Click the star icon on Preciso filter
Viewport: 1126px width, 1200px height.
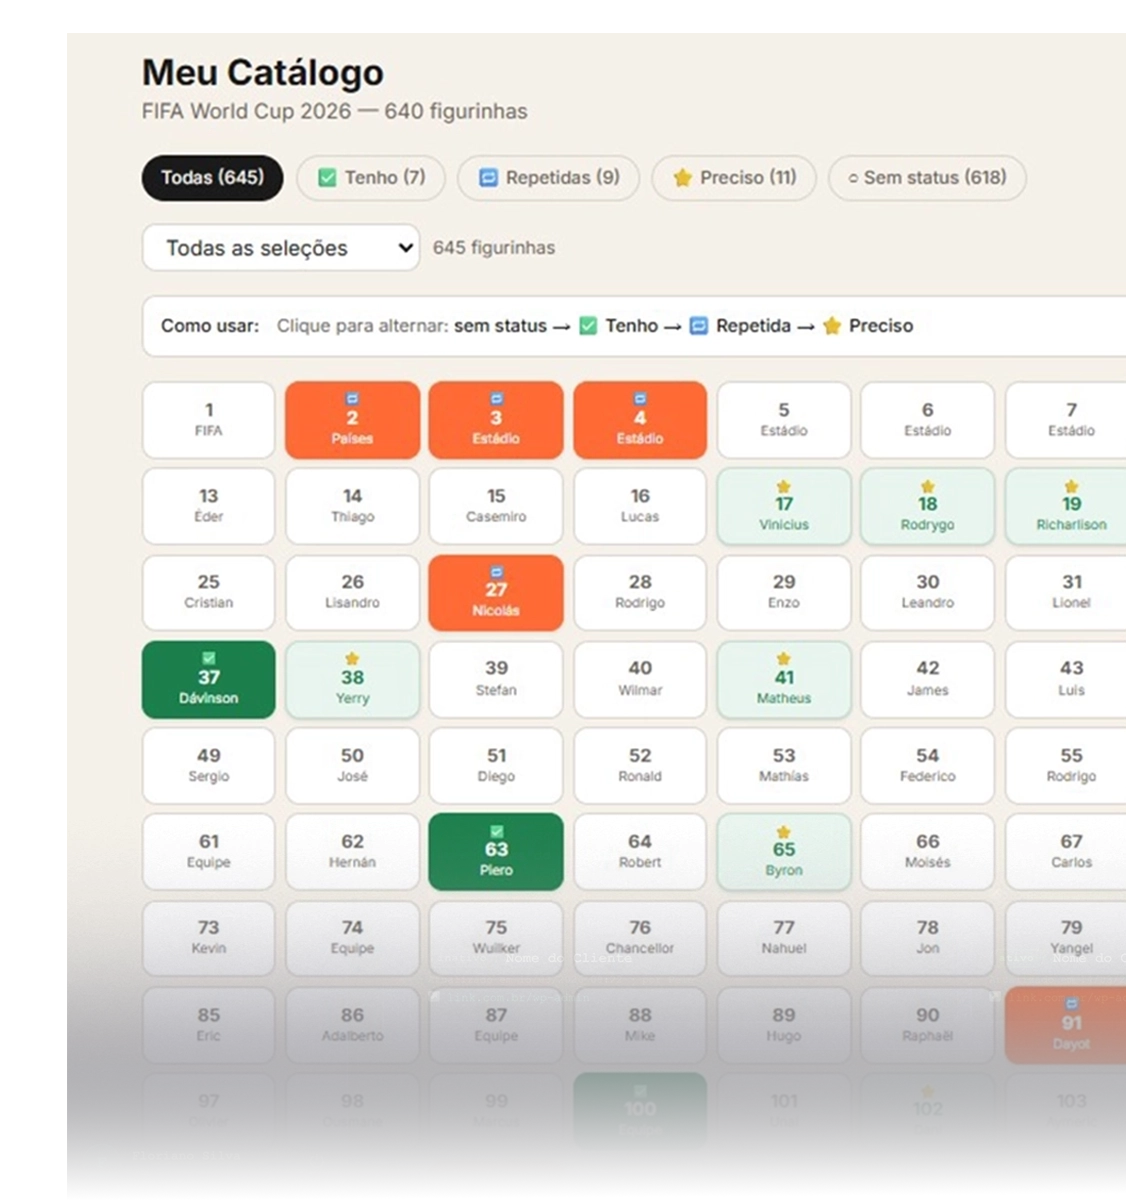point(683,178)
